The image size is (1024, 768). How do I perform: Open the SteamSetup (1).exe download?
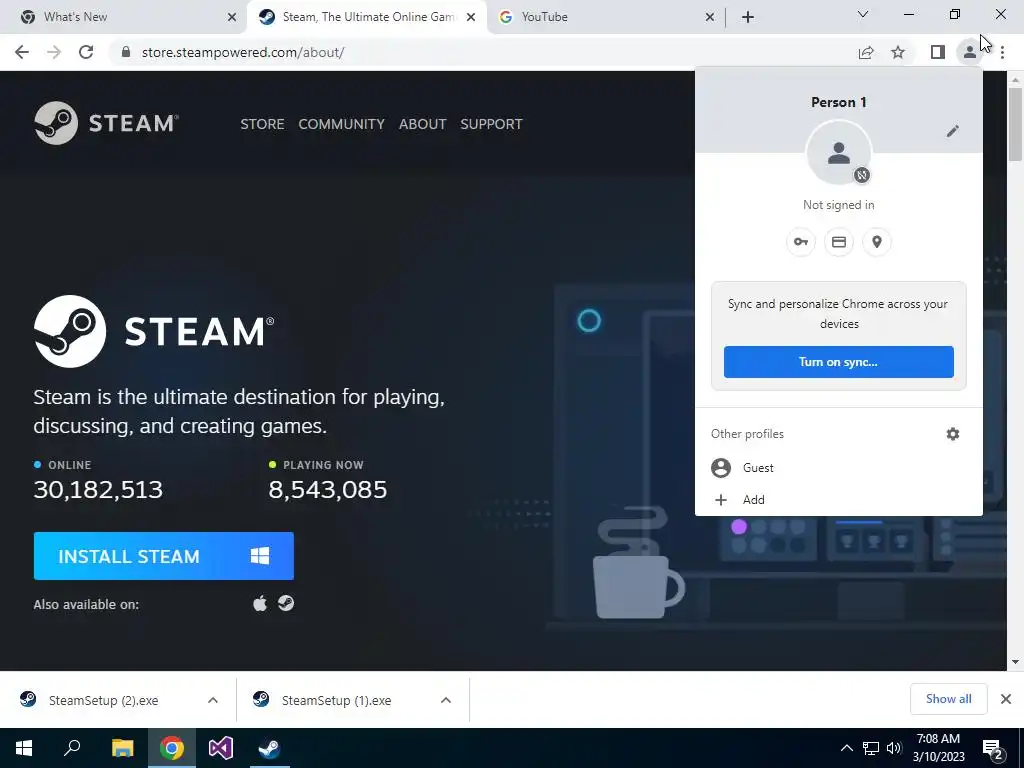pos(336,700)
